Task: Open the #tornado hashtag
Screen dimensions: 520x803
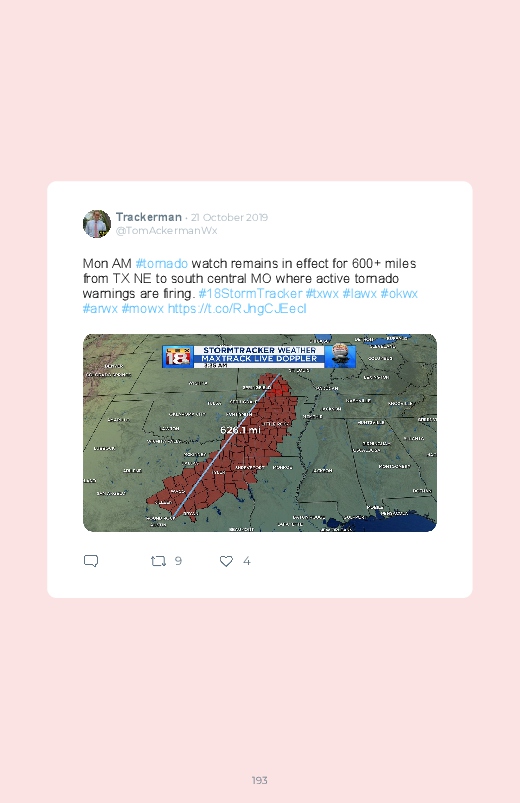Action: click(x=162, y=264)
